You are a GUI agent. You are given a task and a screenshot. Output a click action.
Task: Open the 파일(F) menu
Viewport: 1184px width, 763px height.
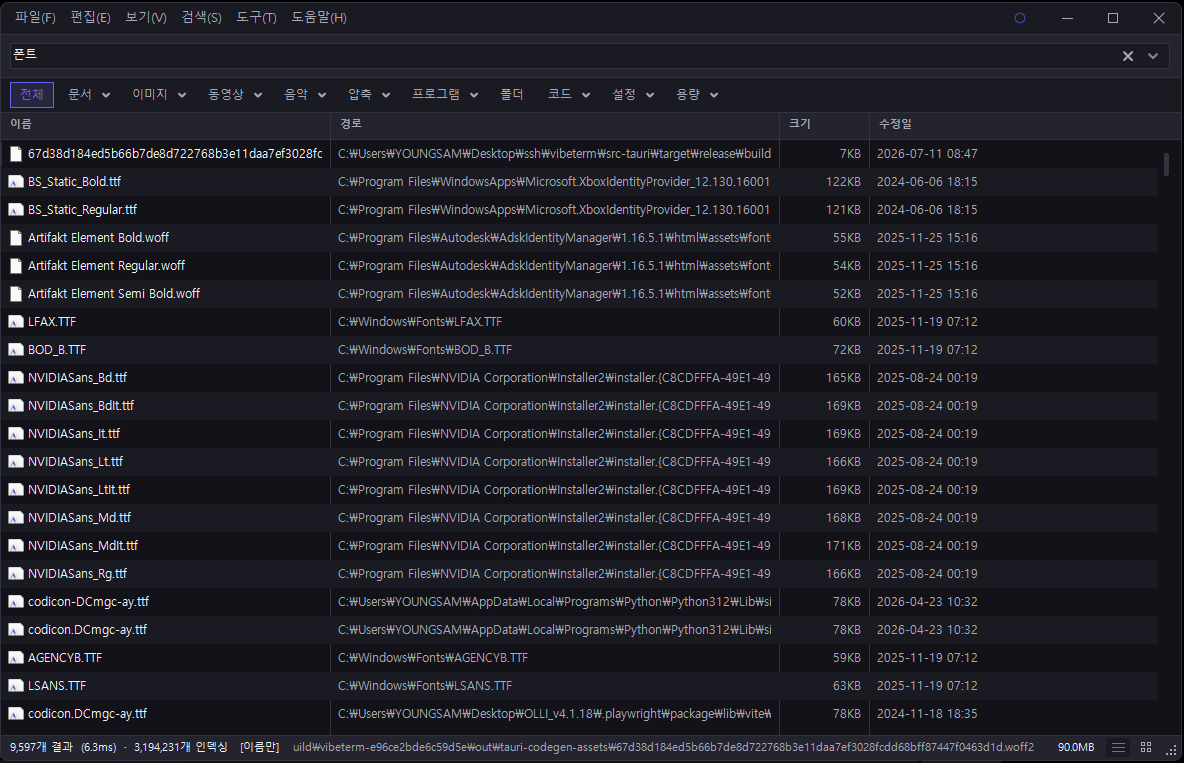35,17
